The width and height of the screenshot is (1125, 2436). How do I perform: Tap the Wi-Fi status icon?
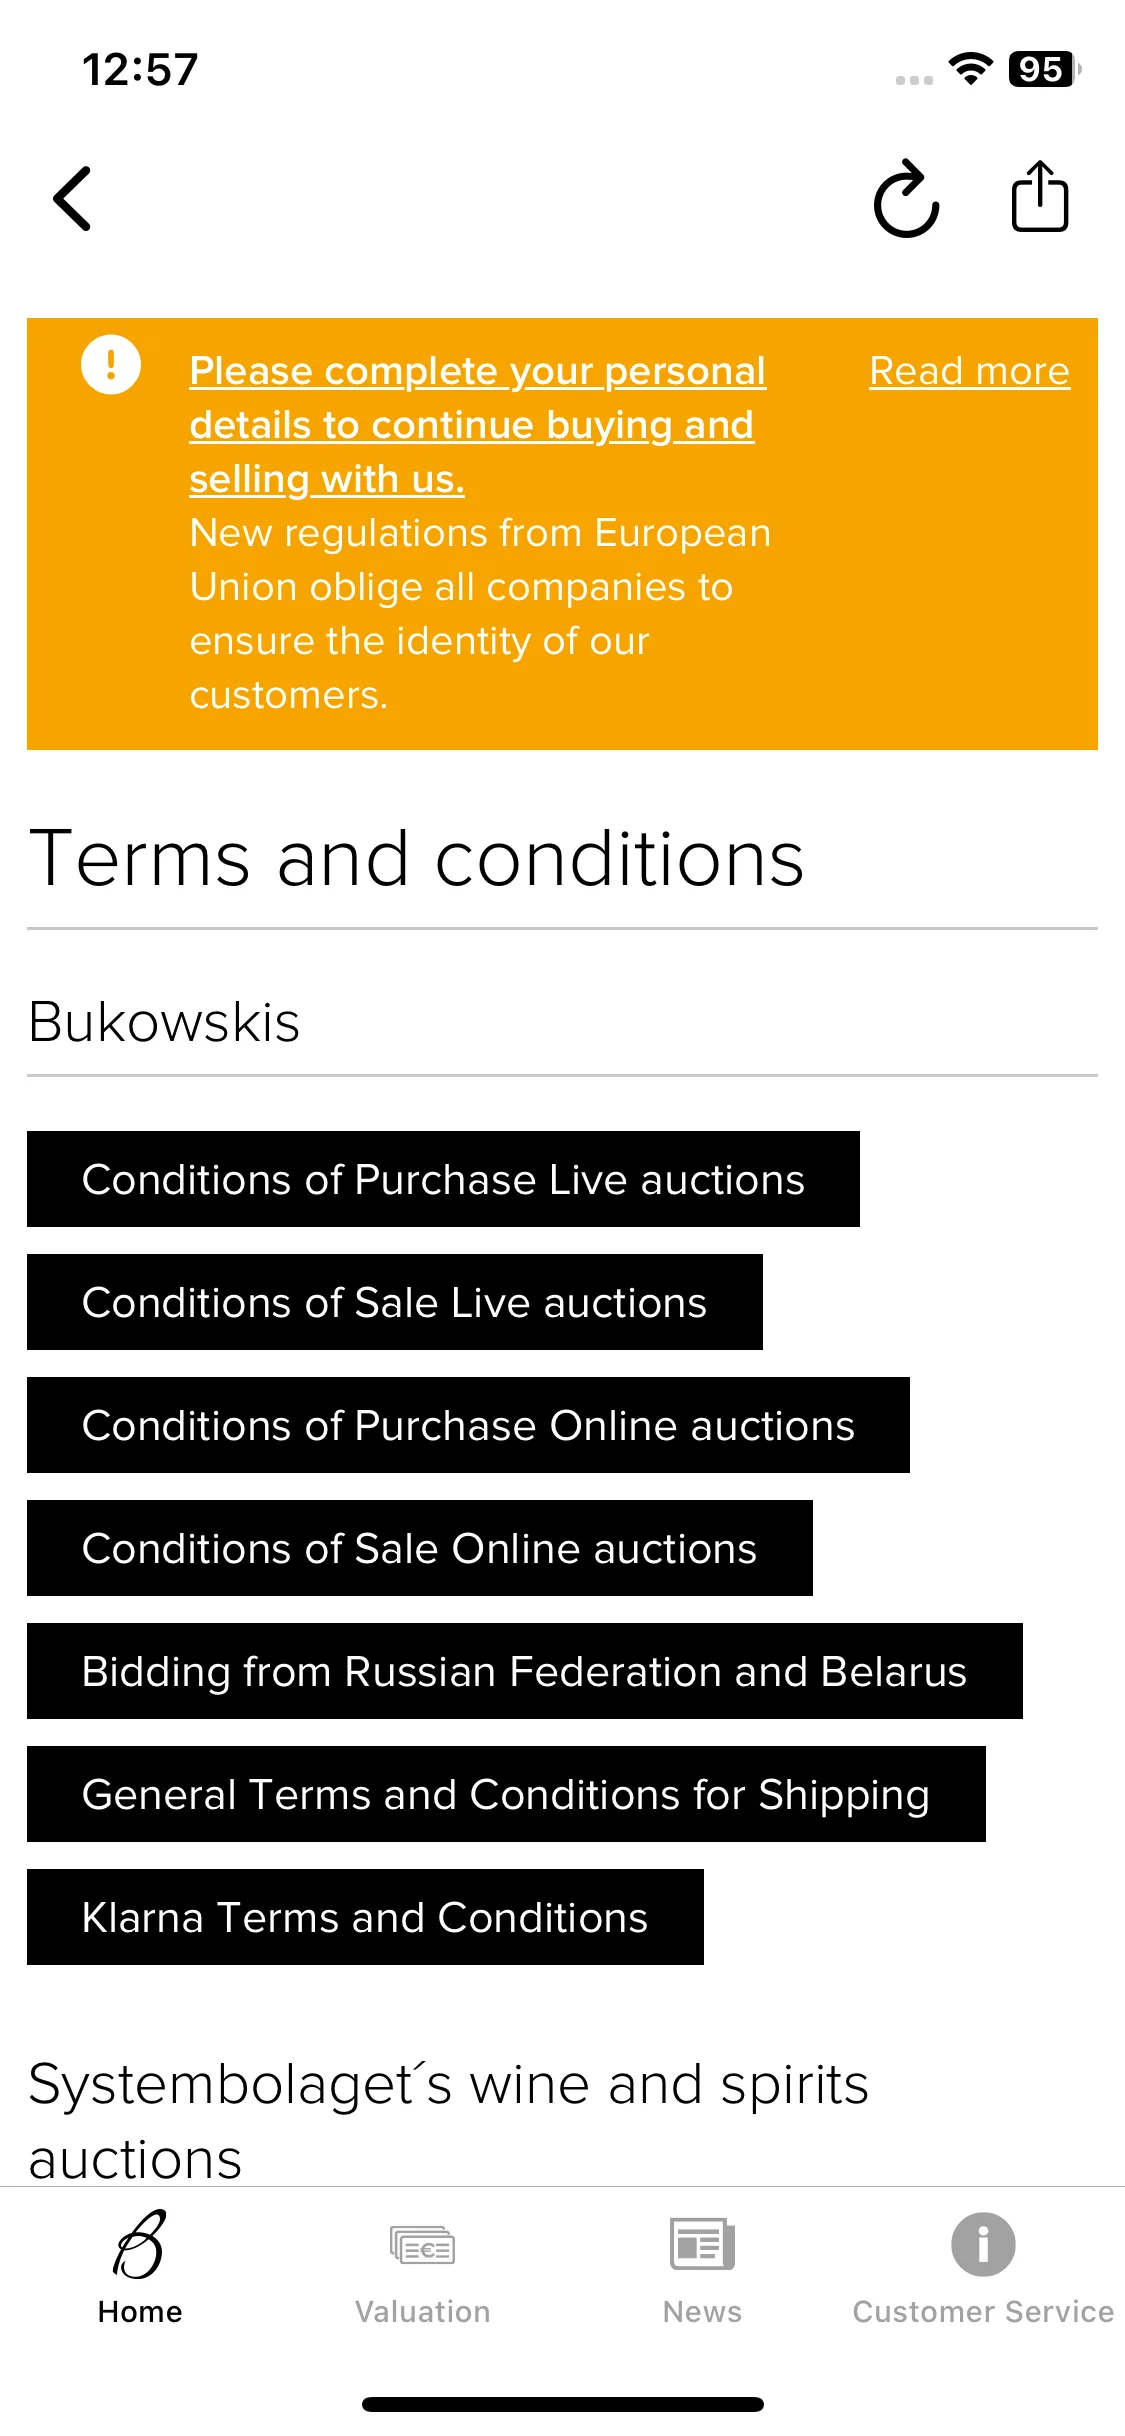pos(970,69)
